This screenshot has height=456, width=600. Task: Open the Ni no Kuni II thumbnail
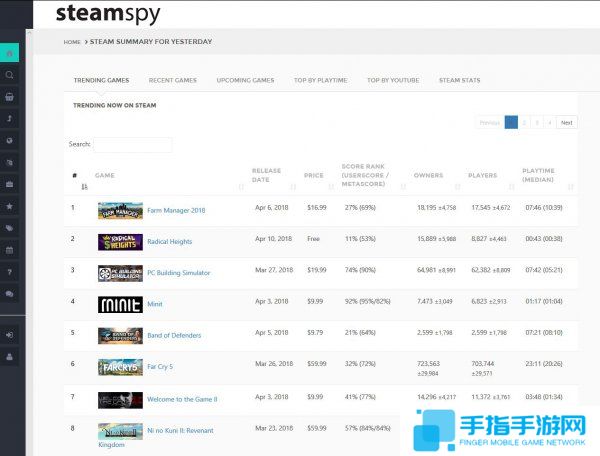[120, 432]
